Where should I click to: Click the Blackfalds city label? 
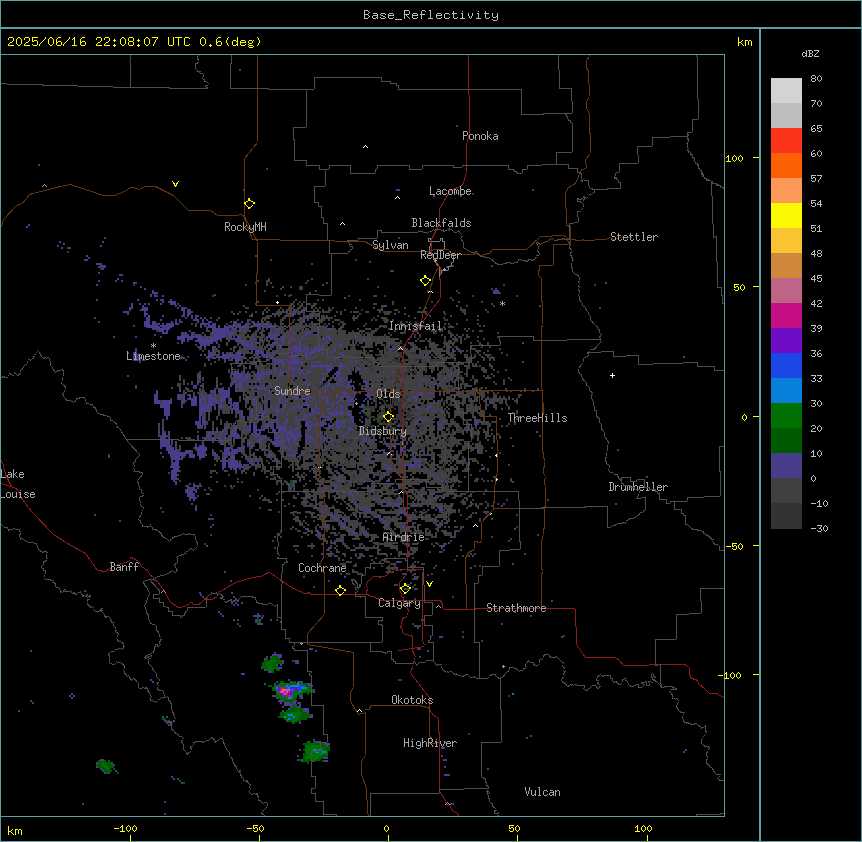pyautogui.click(x=441, y=223)
